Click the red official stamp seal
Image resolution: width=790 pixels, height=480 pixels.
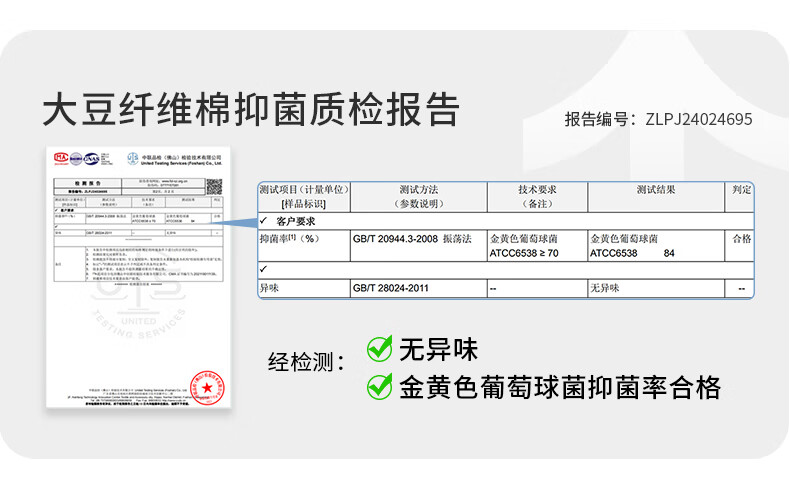pos(208,387)
